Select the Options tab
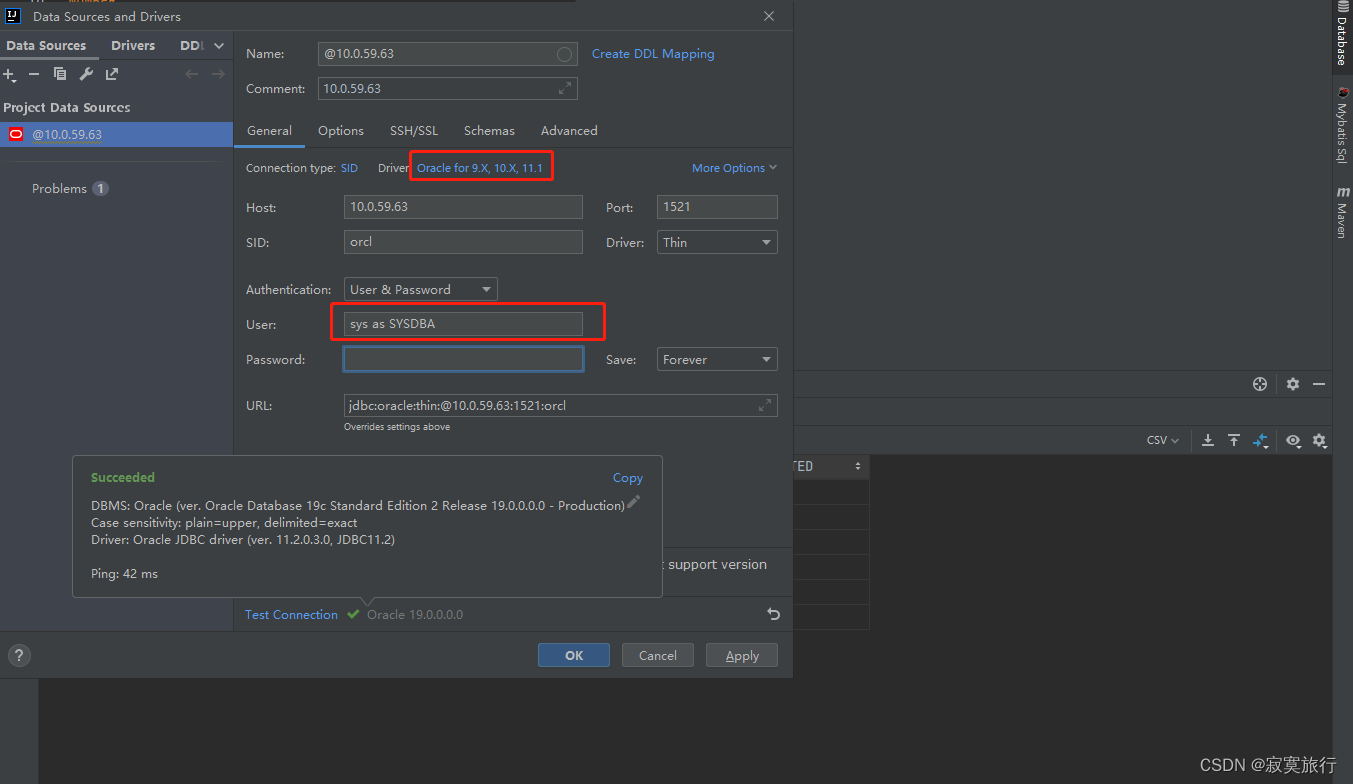This screenshot has width=1353, height=784. point(341,130)
